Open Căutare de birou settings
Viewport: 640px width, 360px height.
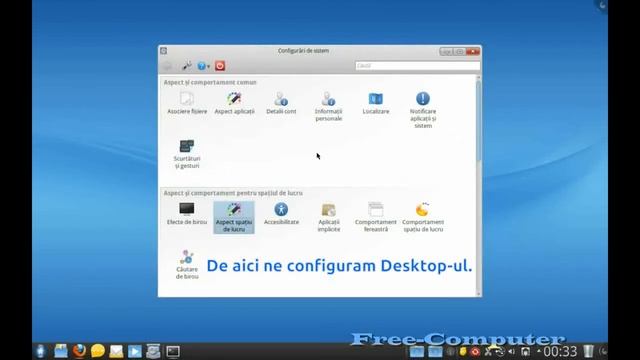click(x=187, y=264)
